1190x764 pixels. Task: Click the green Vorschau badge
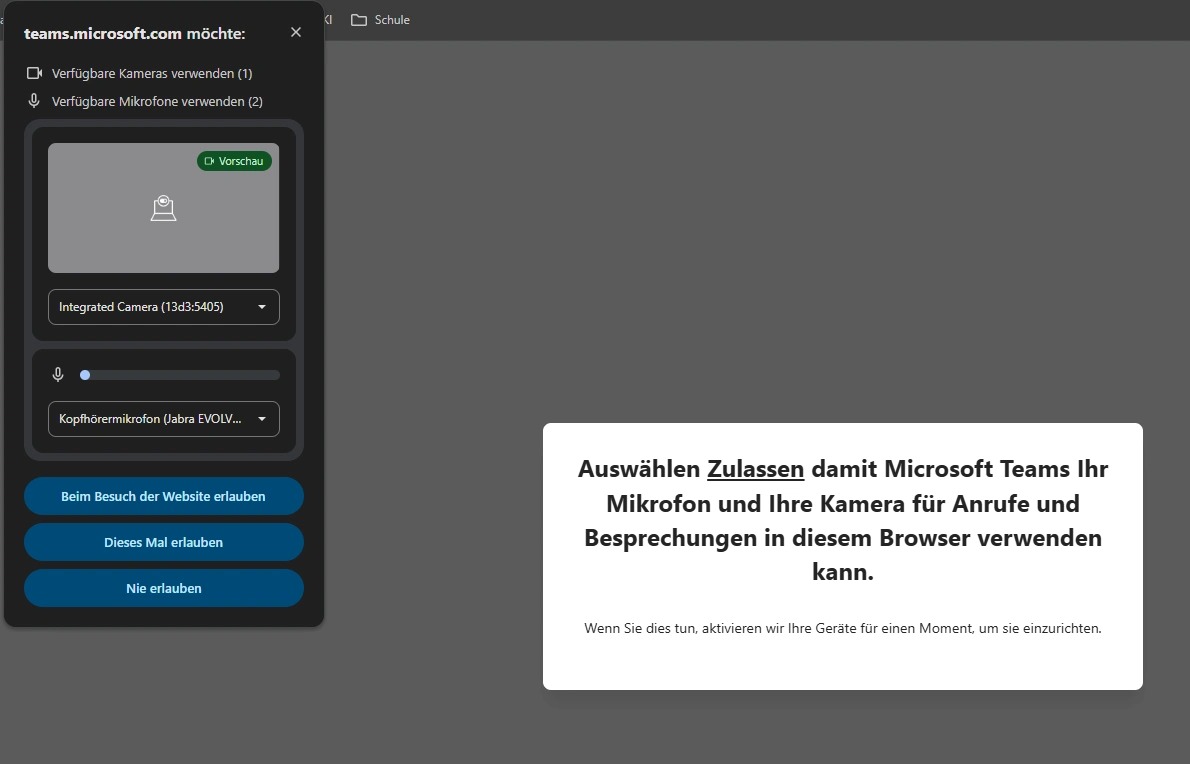pos(235,161)
